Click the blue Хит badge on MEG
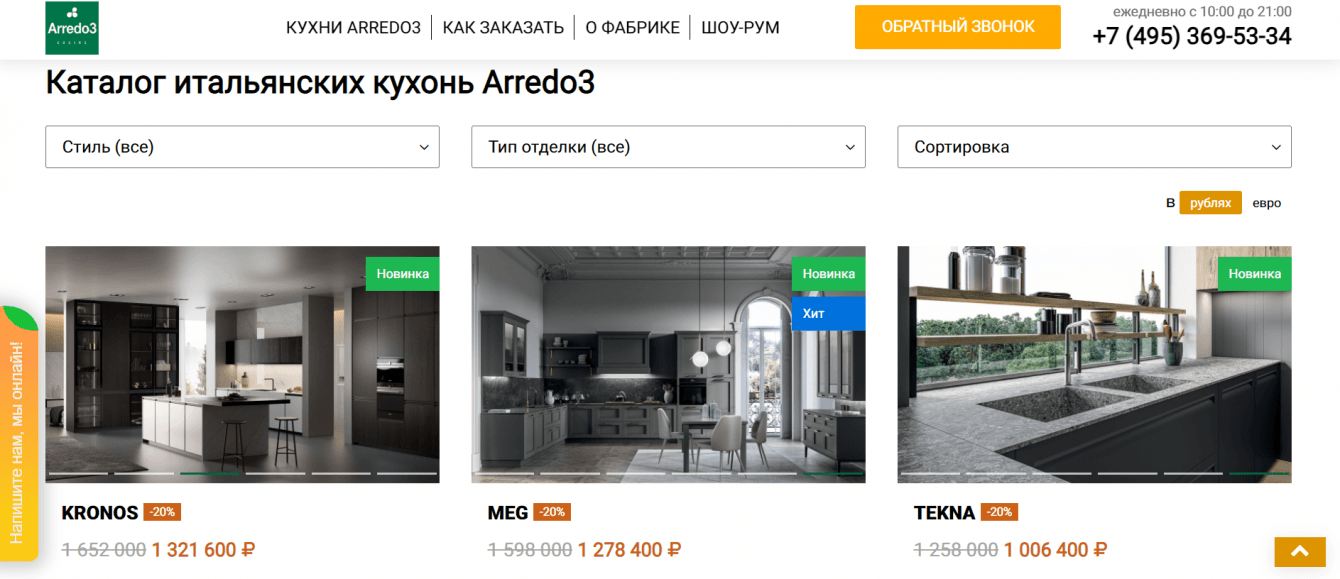1340x579 pixels. [828, 313]
